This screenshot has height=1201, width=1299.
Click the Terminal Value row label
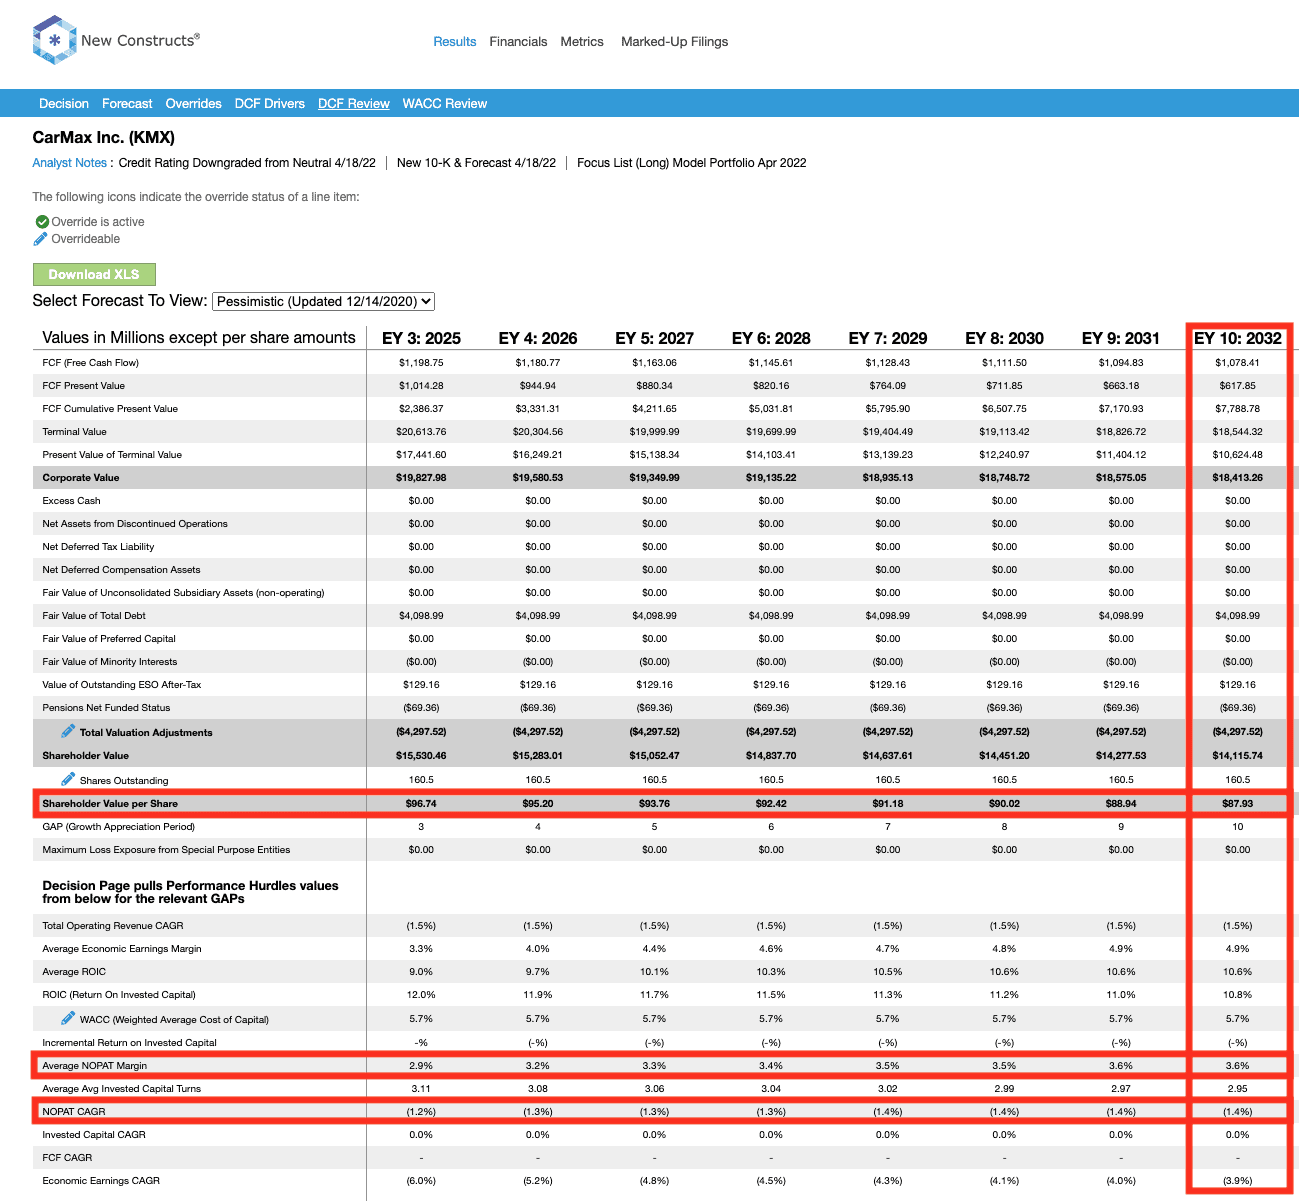(x=74, y=432)
